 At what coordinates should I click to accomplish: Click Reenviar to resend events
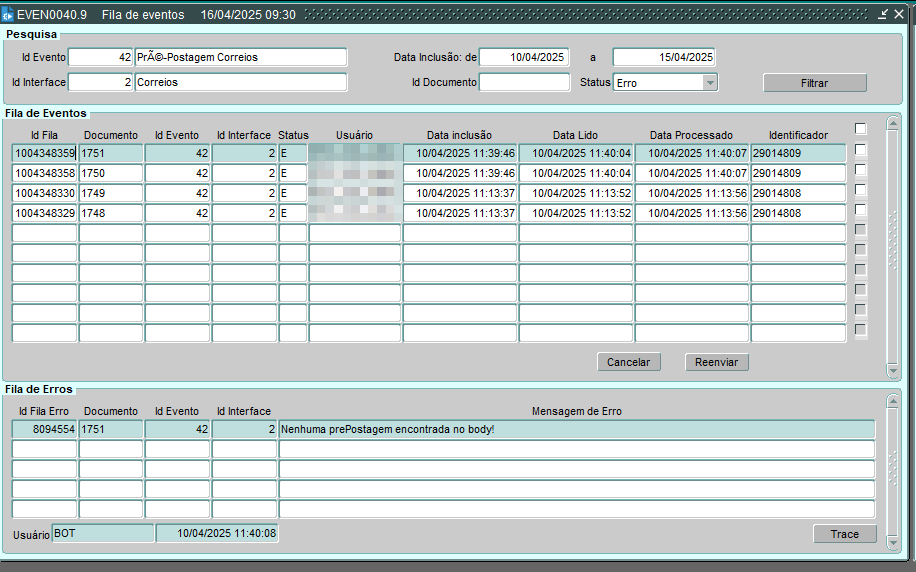(x=716, y=362)
